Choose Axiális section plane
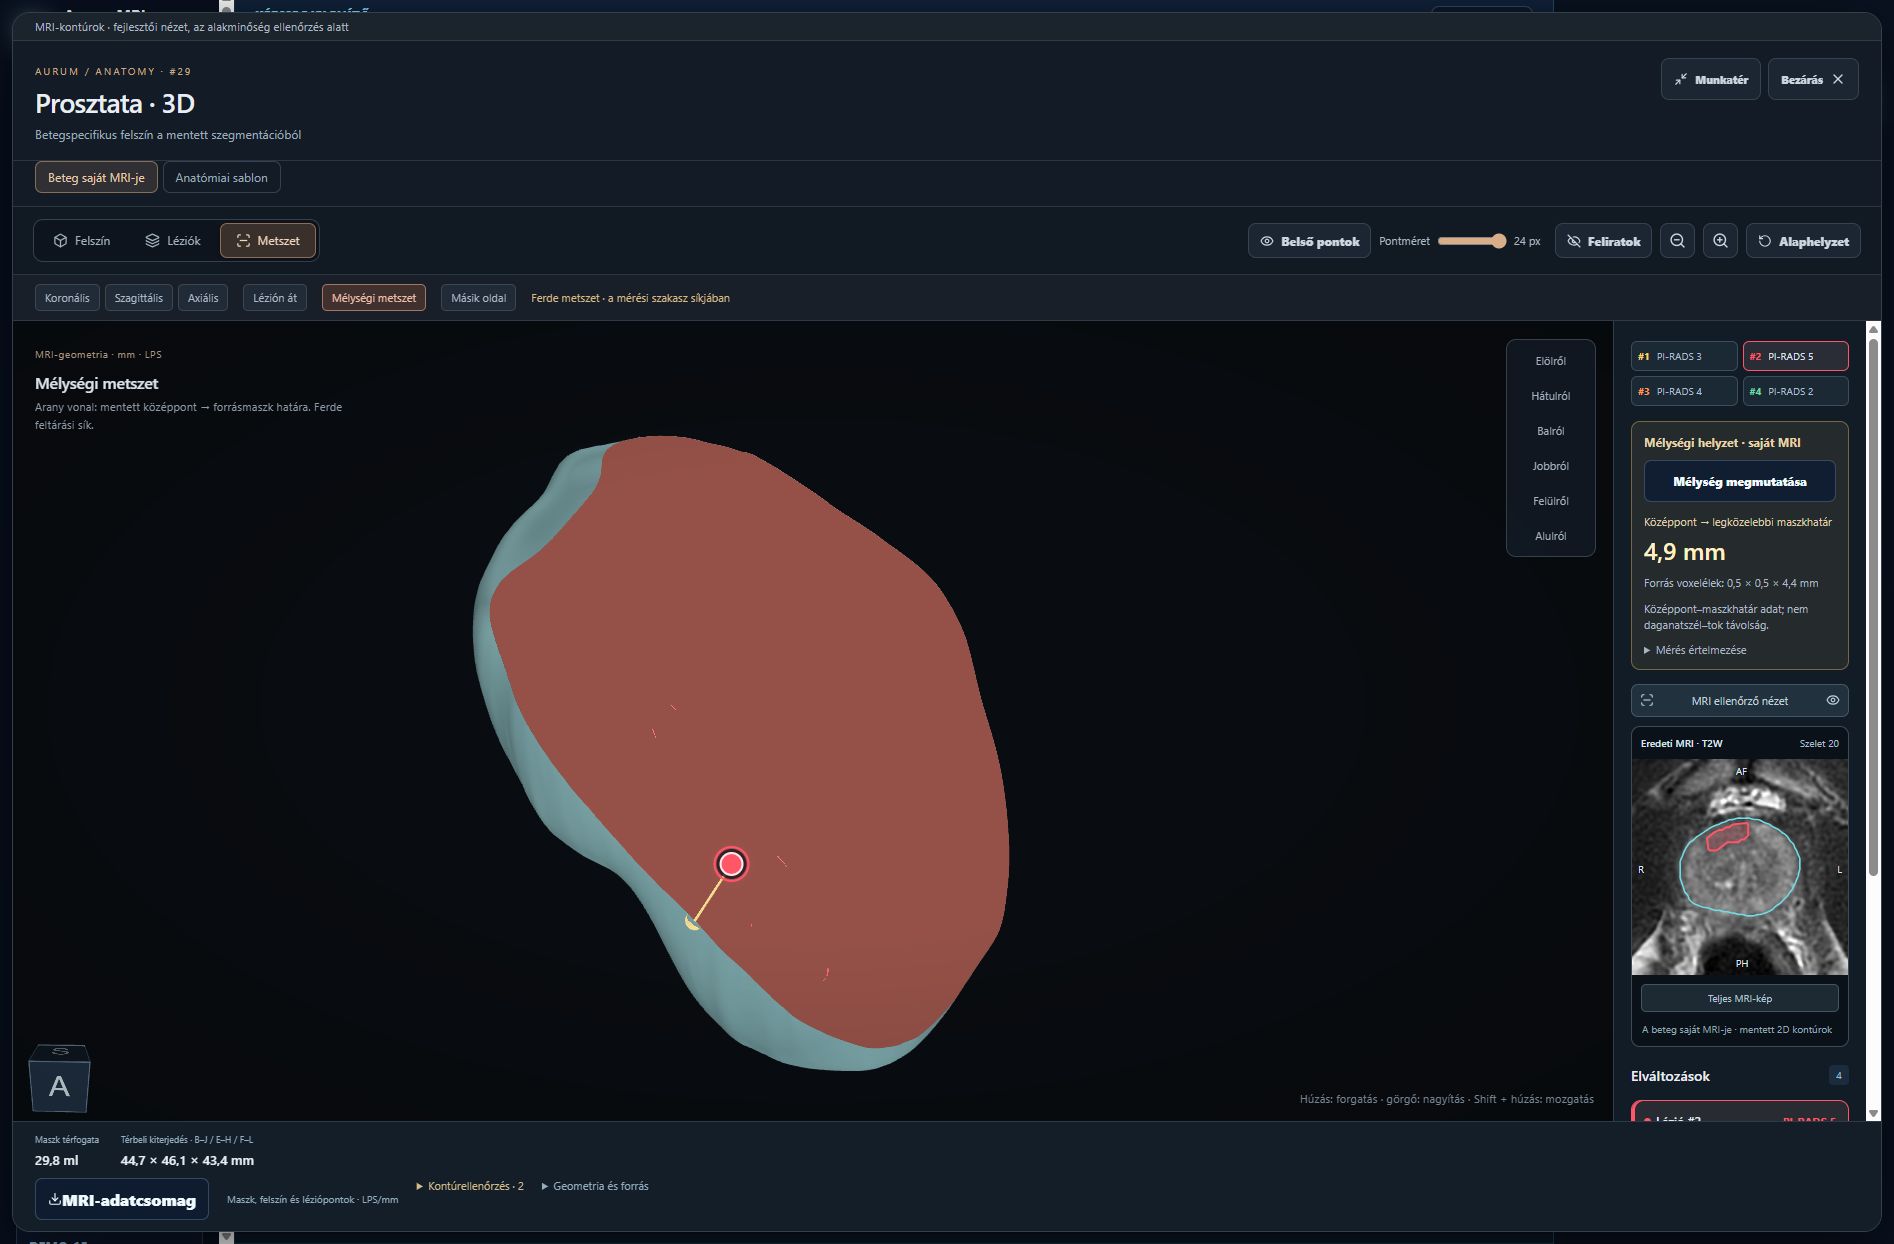This screenshot has width=1894, height=1244. pyautogui.click(x=203, y=298)
